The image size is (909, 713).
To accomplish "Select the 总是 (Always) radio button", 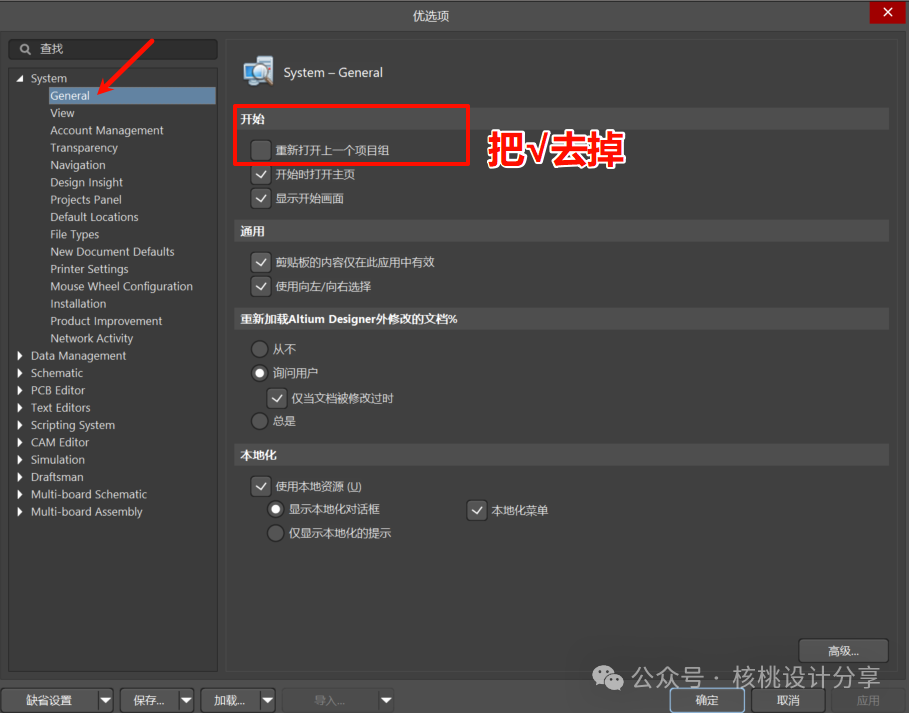I will click(260, 421).
